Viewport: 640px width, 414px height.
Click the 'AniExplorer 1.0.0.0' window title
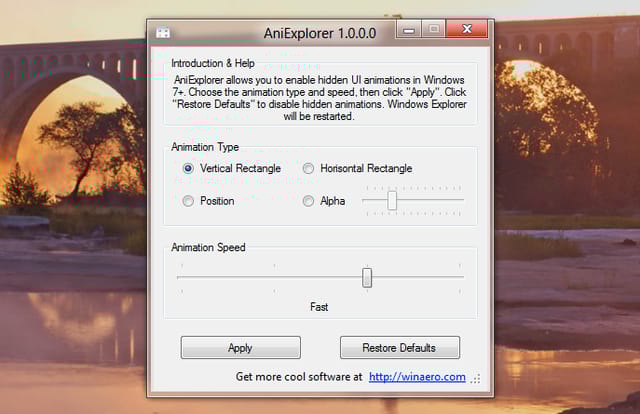[320, 33]
